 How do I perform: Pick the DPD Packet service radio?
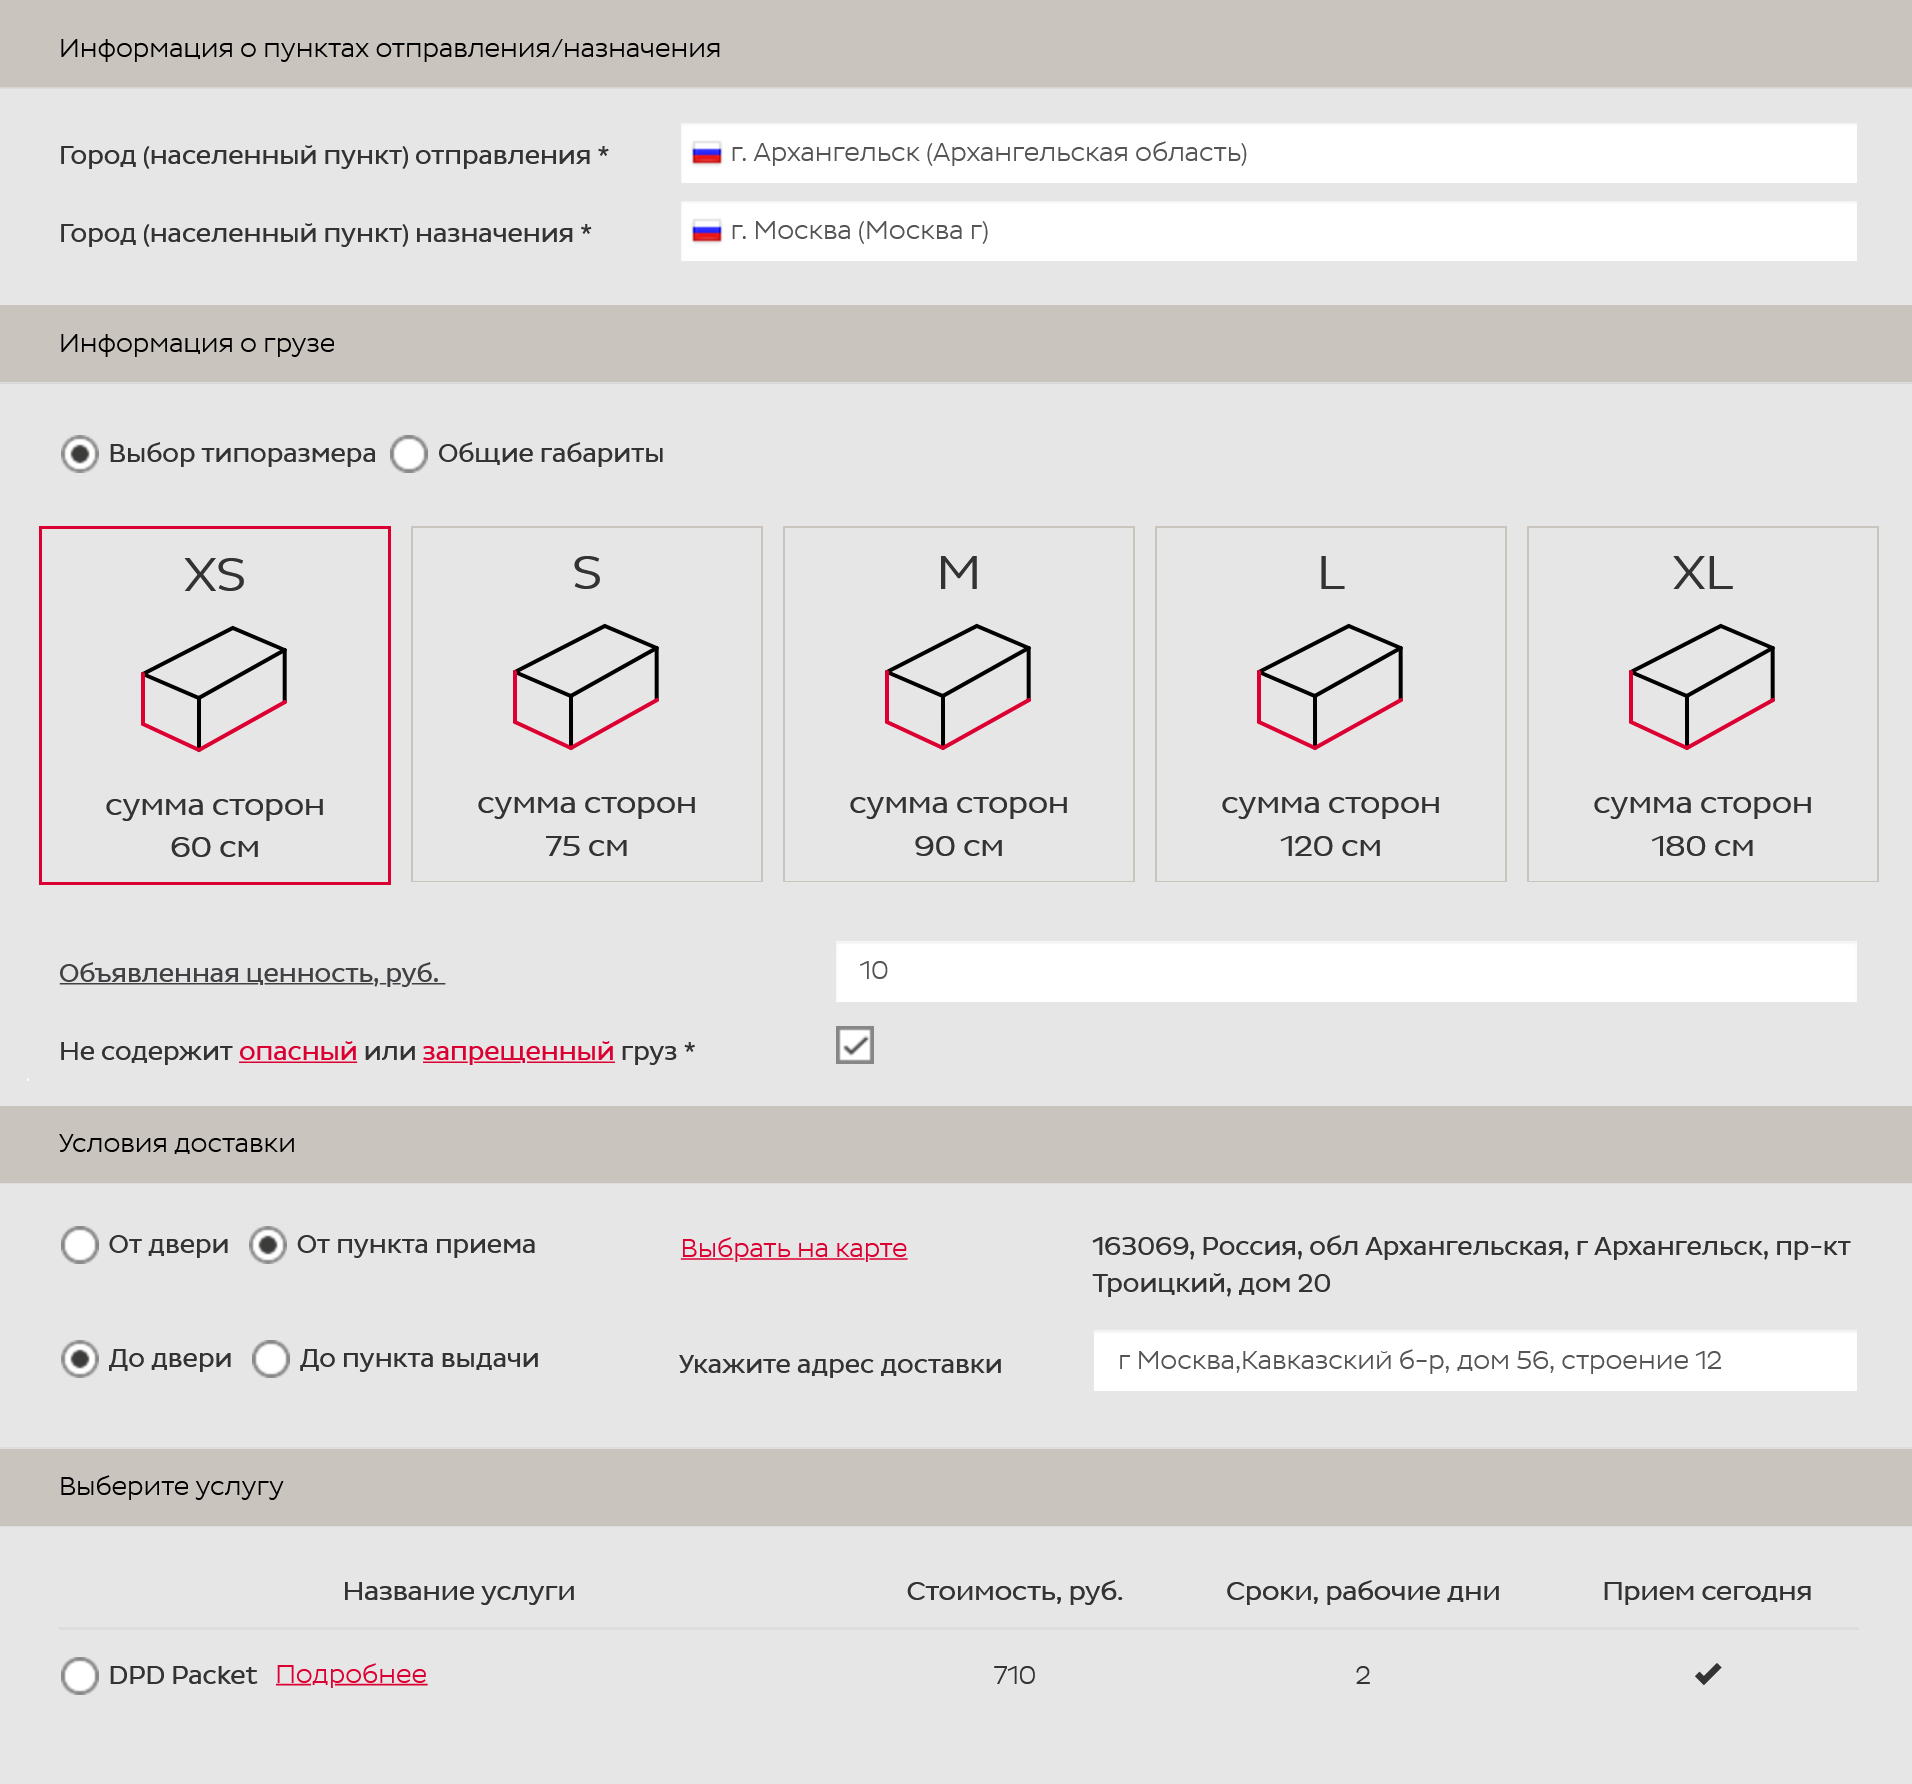pyautogui.click(x=80, y=1675)
